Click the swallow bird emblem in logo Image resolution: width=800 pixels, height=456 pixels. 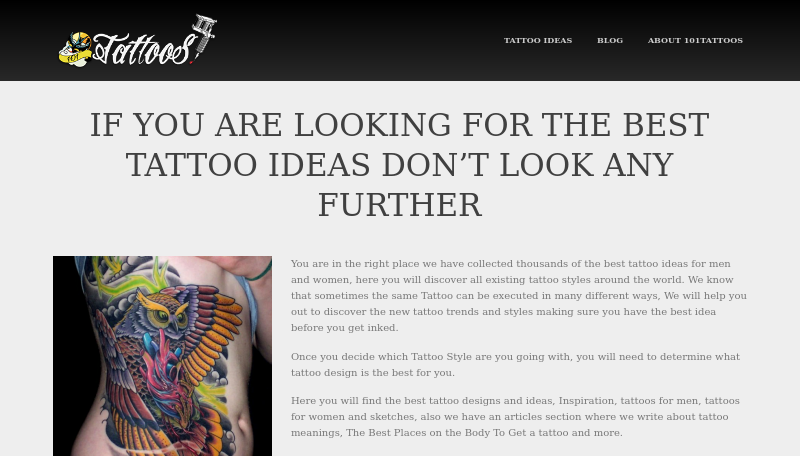click(79, 42)
